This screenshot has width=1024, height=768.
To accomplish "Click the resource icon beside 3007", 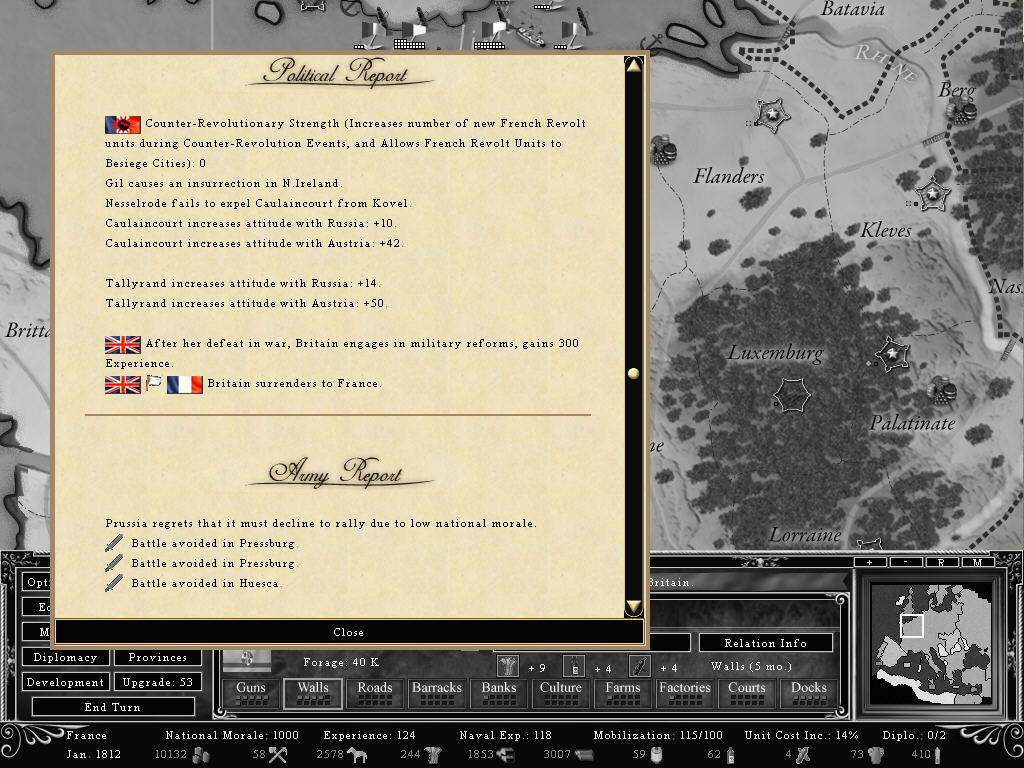I will [583, 755].
